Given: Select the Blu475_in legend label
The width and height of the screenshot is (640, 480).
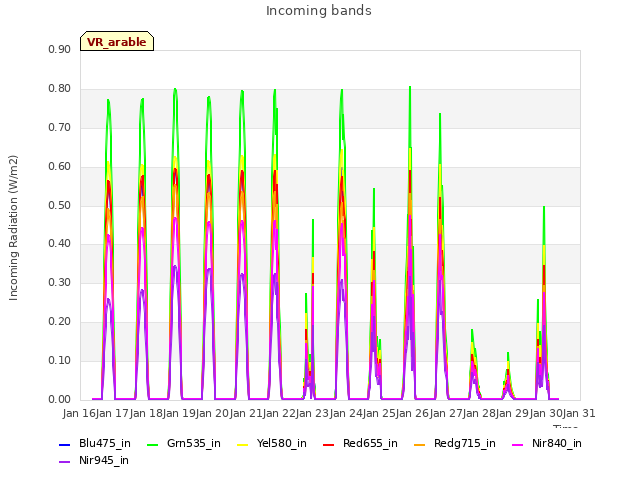Looking at the screenshot, I should point(105,443).
